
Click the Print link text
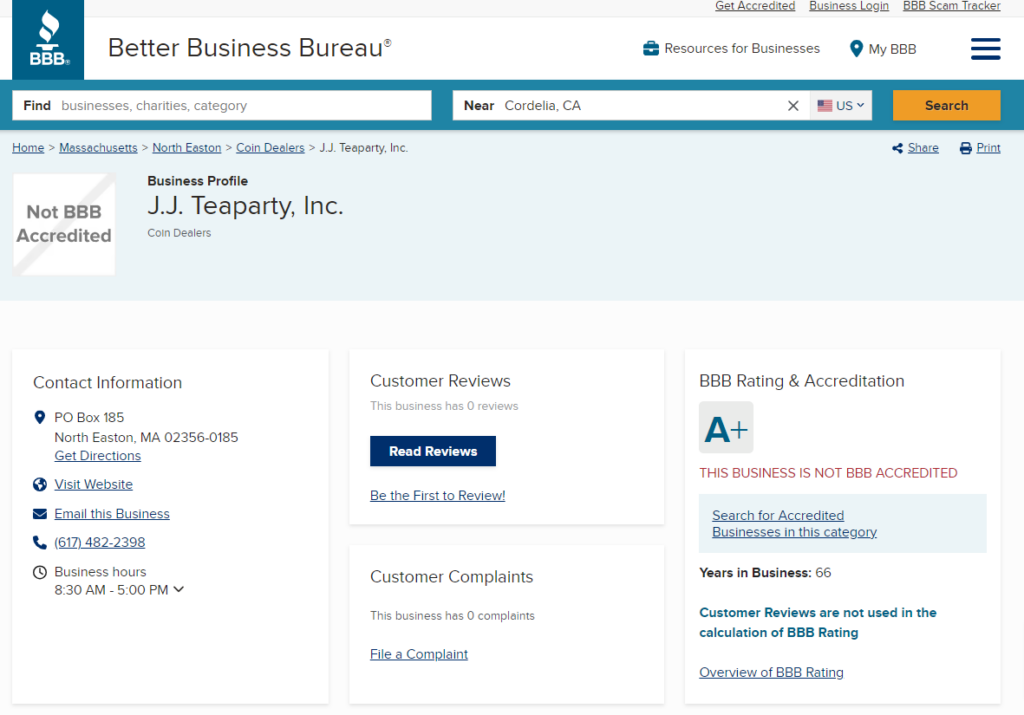pos(988,148)
